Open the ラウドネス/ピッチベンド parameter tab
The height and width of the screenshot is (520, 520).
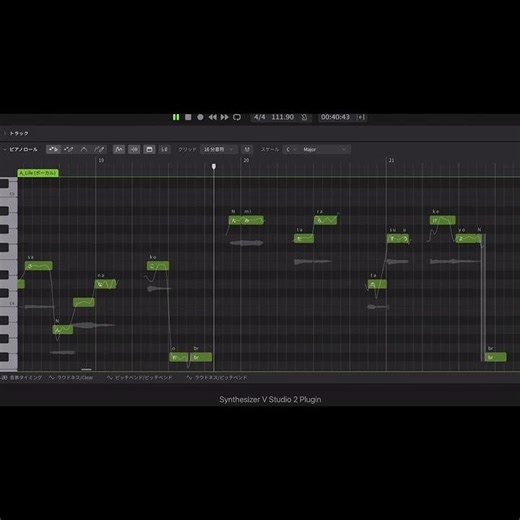(x=217, y=378)
